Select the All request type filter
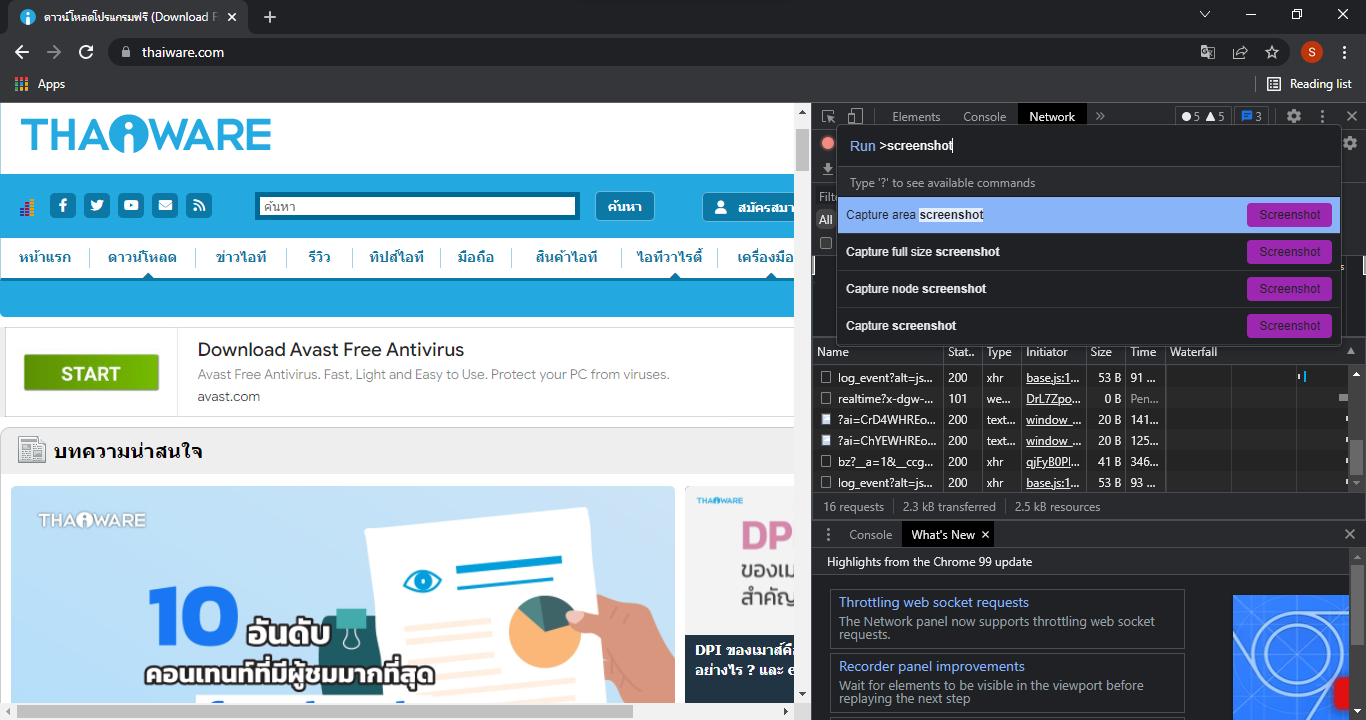 point(825,219)
